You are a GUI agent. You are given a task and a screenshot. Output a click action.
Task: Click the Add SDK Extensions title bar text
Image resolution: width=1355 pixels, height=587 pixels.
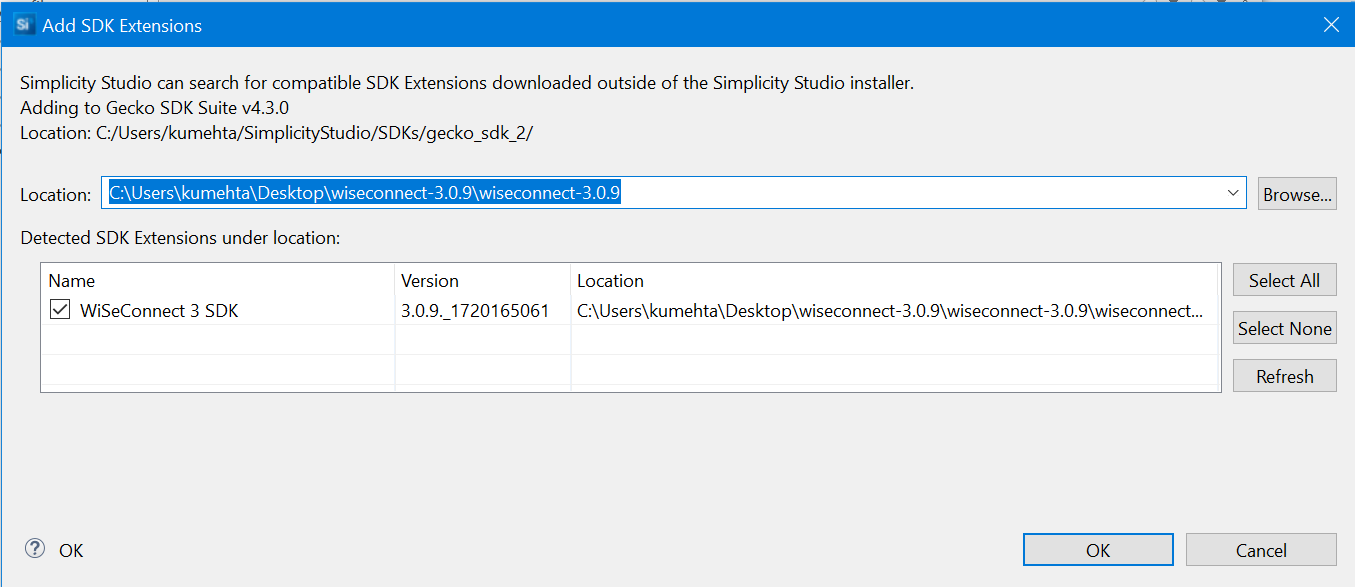[x=122, y=26]
